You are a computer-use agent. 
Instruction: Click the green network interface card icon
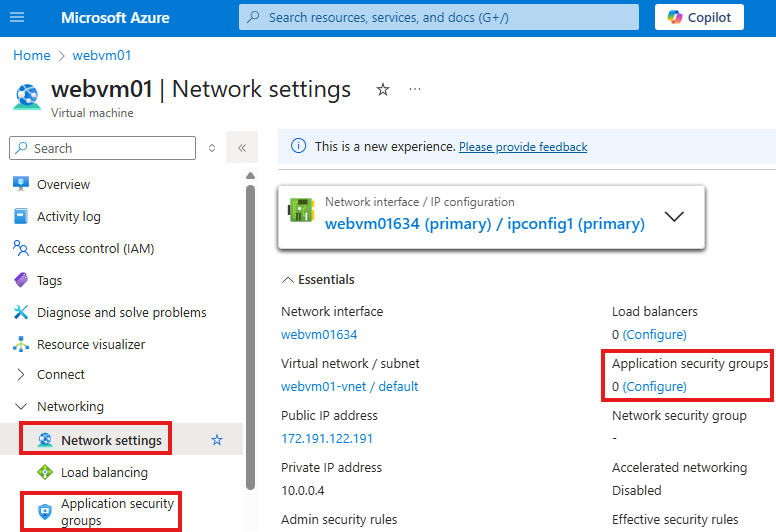(x=301, y=210)
